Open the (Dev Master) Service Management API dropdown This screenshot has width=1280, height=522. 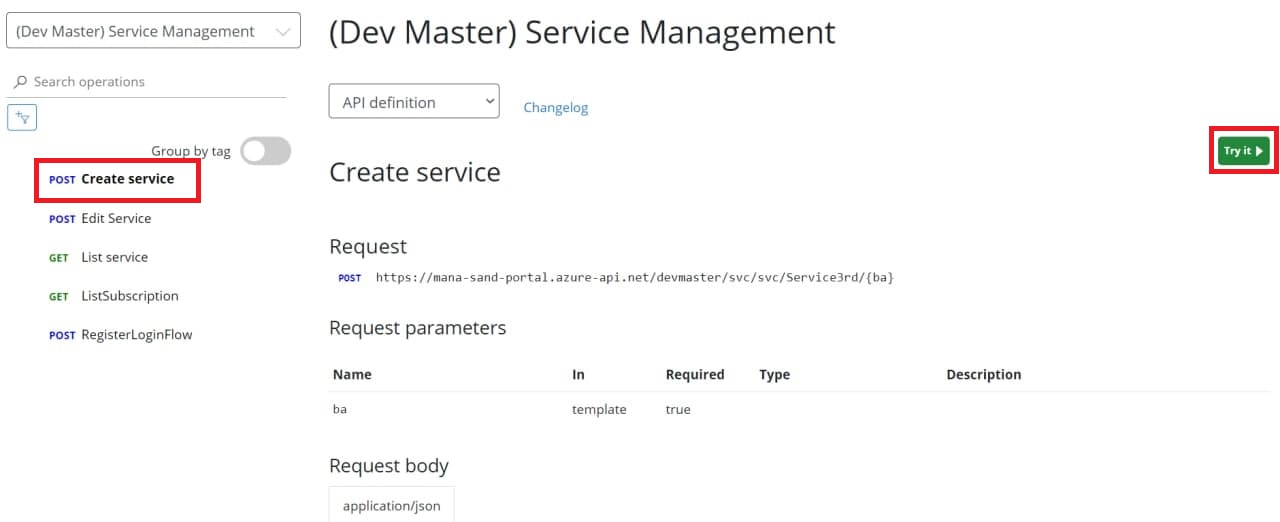coord(153,31)
